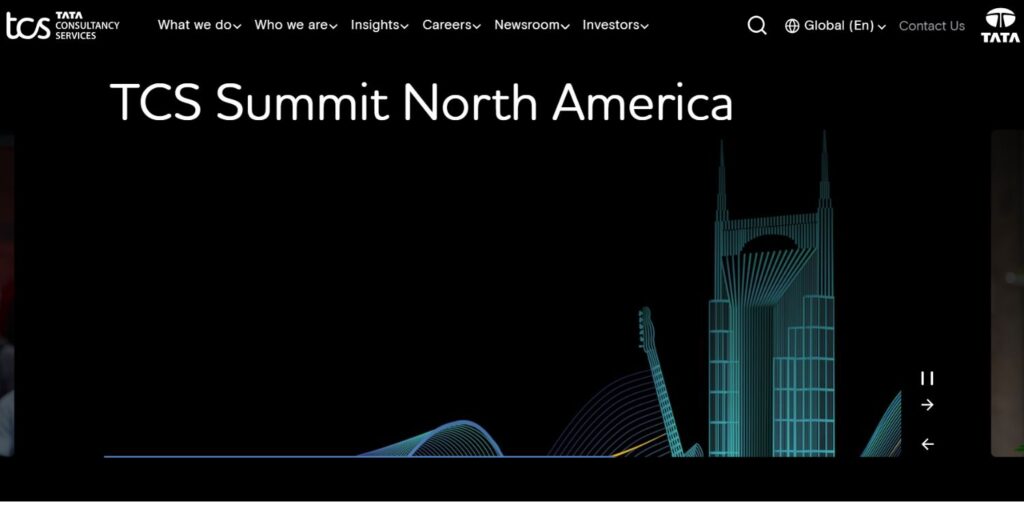Open the search magnifier icon
The image size is (1024, 524).
757,26
